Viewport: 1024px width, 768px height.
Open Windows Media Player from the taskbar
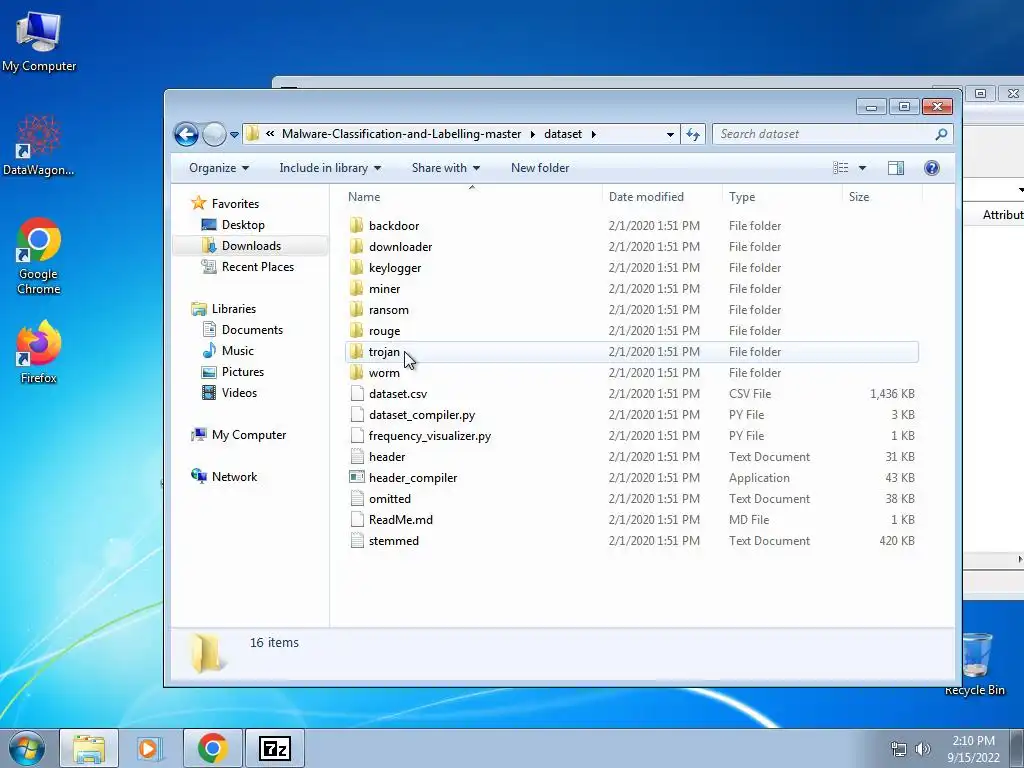click(x=150, y=748)
